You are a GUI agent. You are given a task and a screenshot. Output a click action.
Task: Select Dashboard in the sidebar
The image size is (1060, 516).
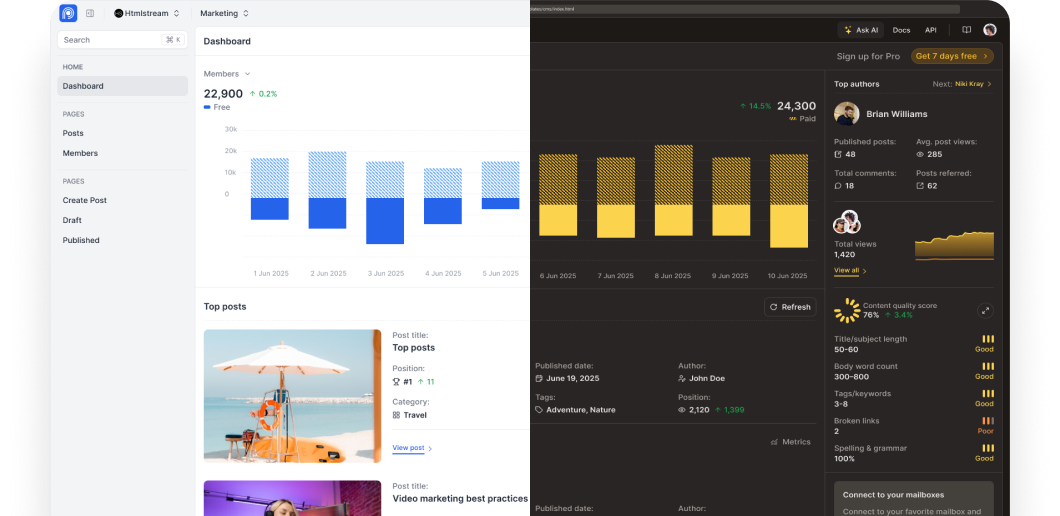(x=122, y=86)
